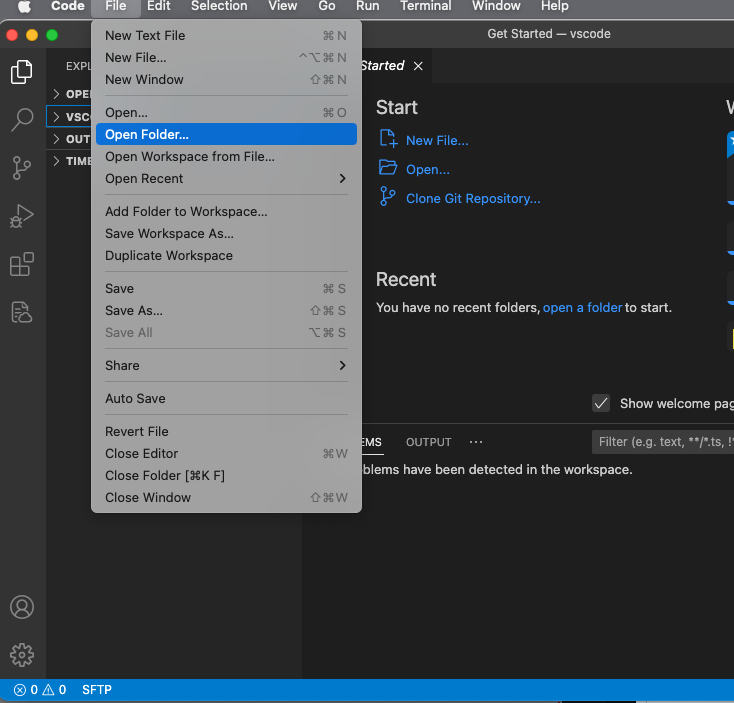This screenshot has width=734, height=703.
Task: Open the Help menu
Action: click(x=555, y=7)
